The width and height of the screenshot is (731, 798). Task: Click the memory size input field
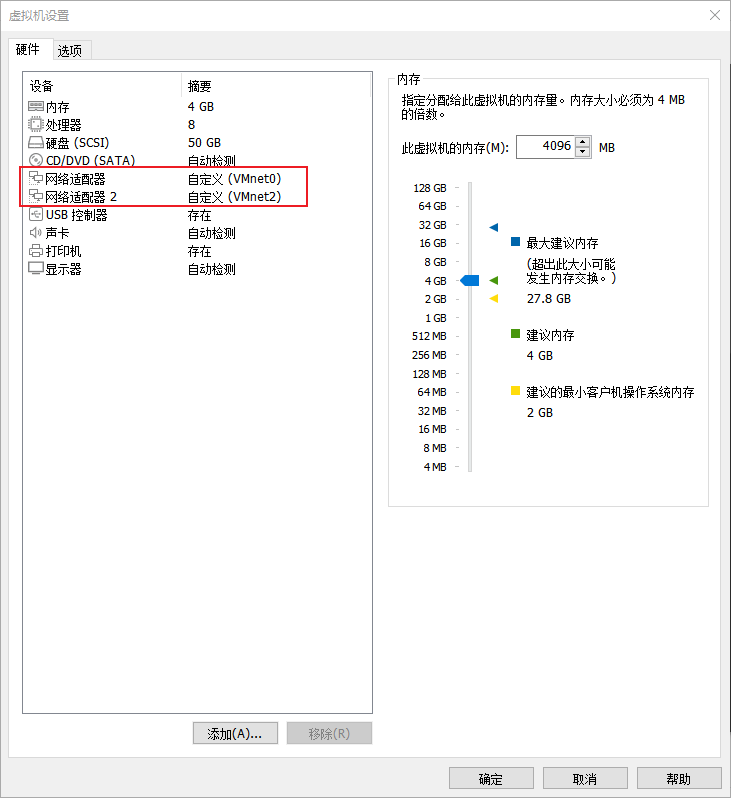pyautogui.click(x=545, y=147)
